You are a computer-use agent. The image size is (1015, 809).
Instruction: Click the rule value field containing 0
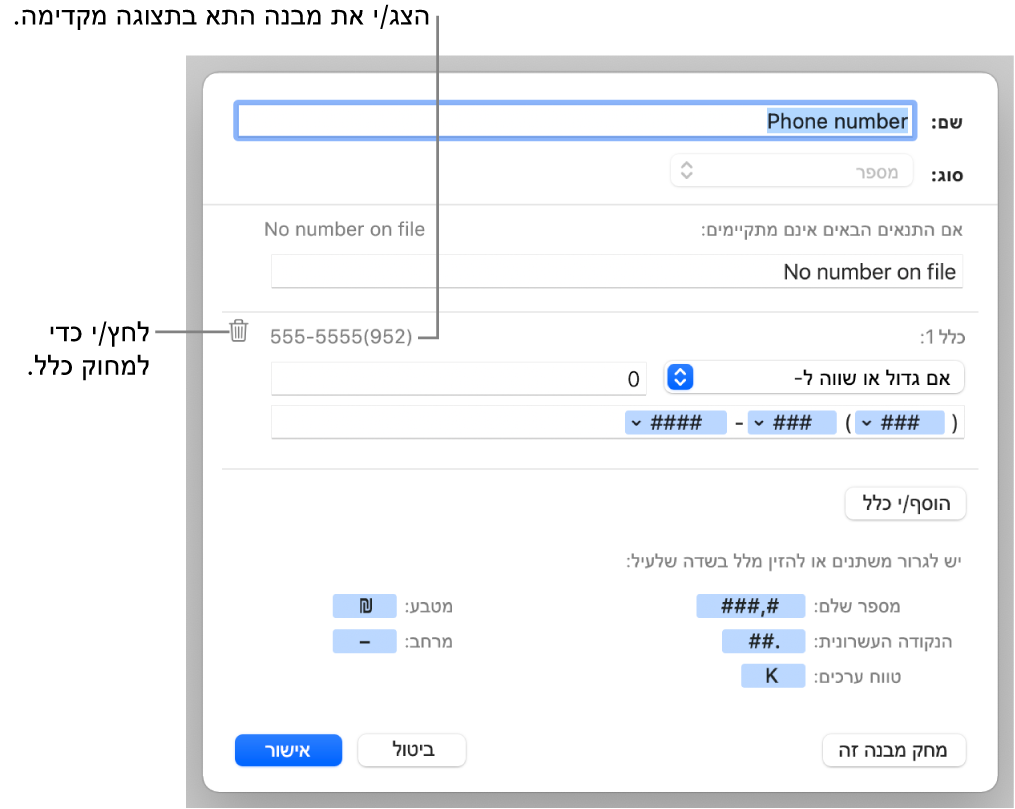point(459,378)
